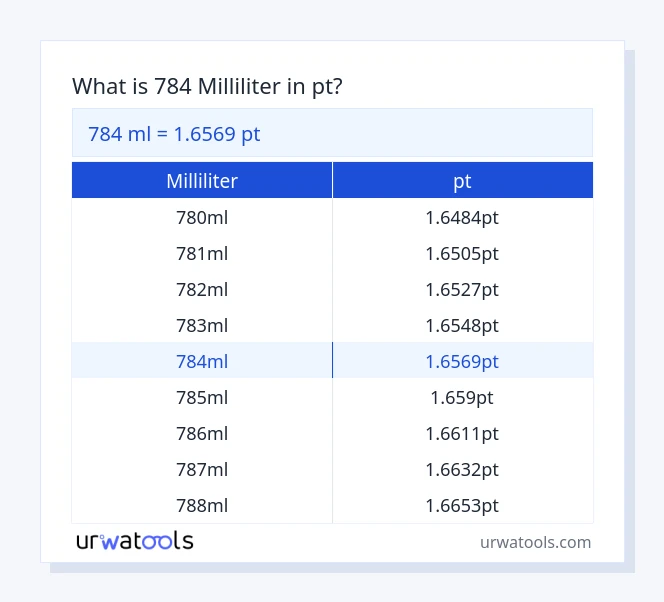Click the 784 ml = 1.6569 pt result
Image resolution: width=664 pixels, height=602 pixels.
point(174,133)
